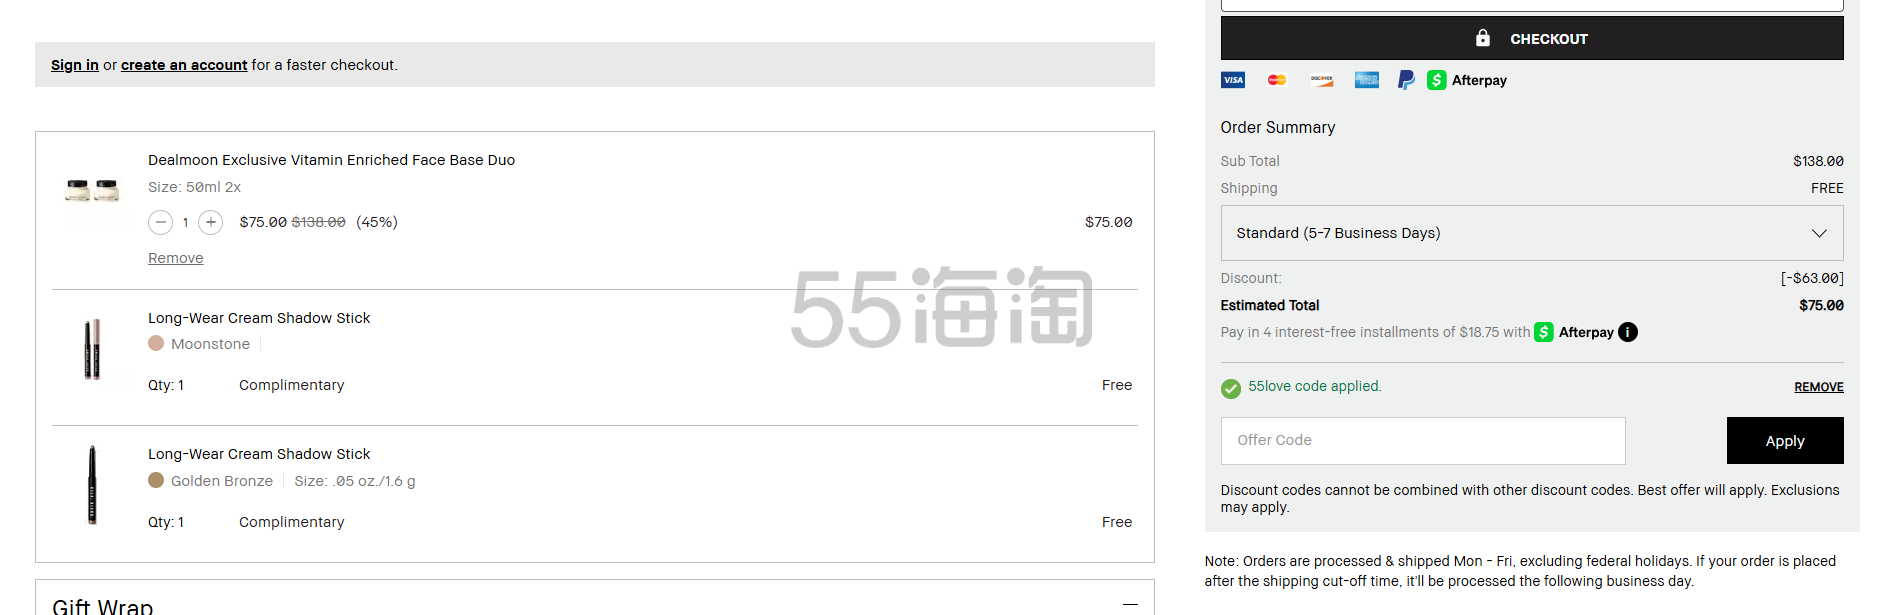
Task: Click the Shipping FREE value
Action: (1827, 188)
